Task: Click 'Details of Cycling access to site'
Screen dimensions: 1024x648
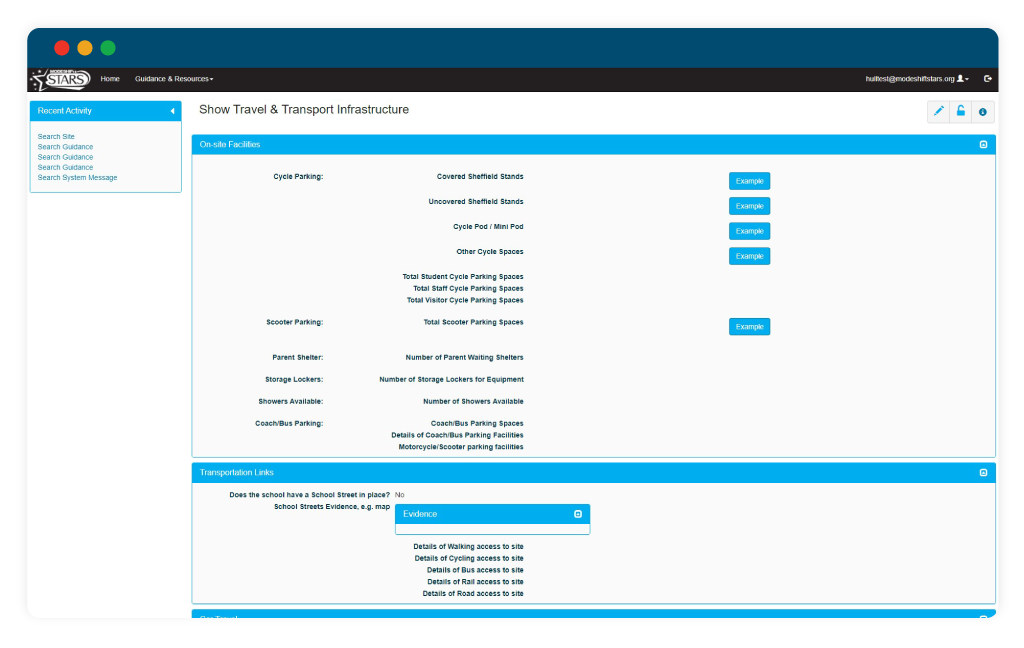Action: 469,559
